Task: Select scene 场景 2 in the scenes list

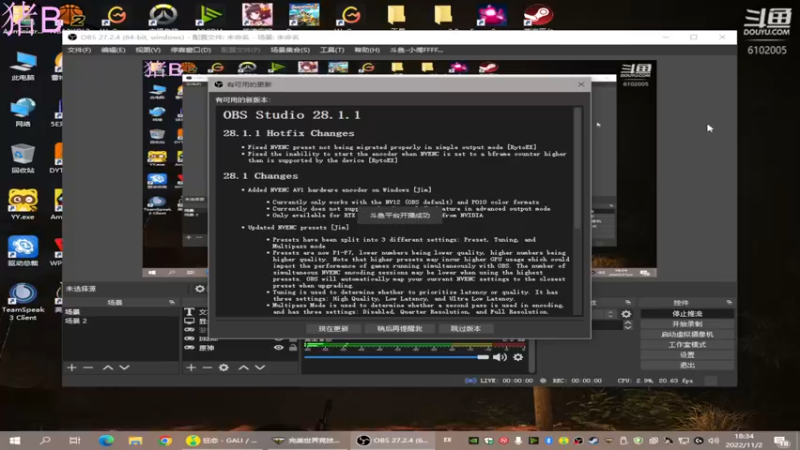Action: point(121,321)
